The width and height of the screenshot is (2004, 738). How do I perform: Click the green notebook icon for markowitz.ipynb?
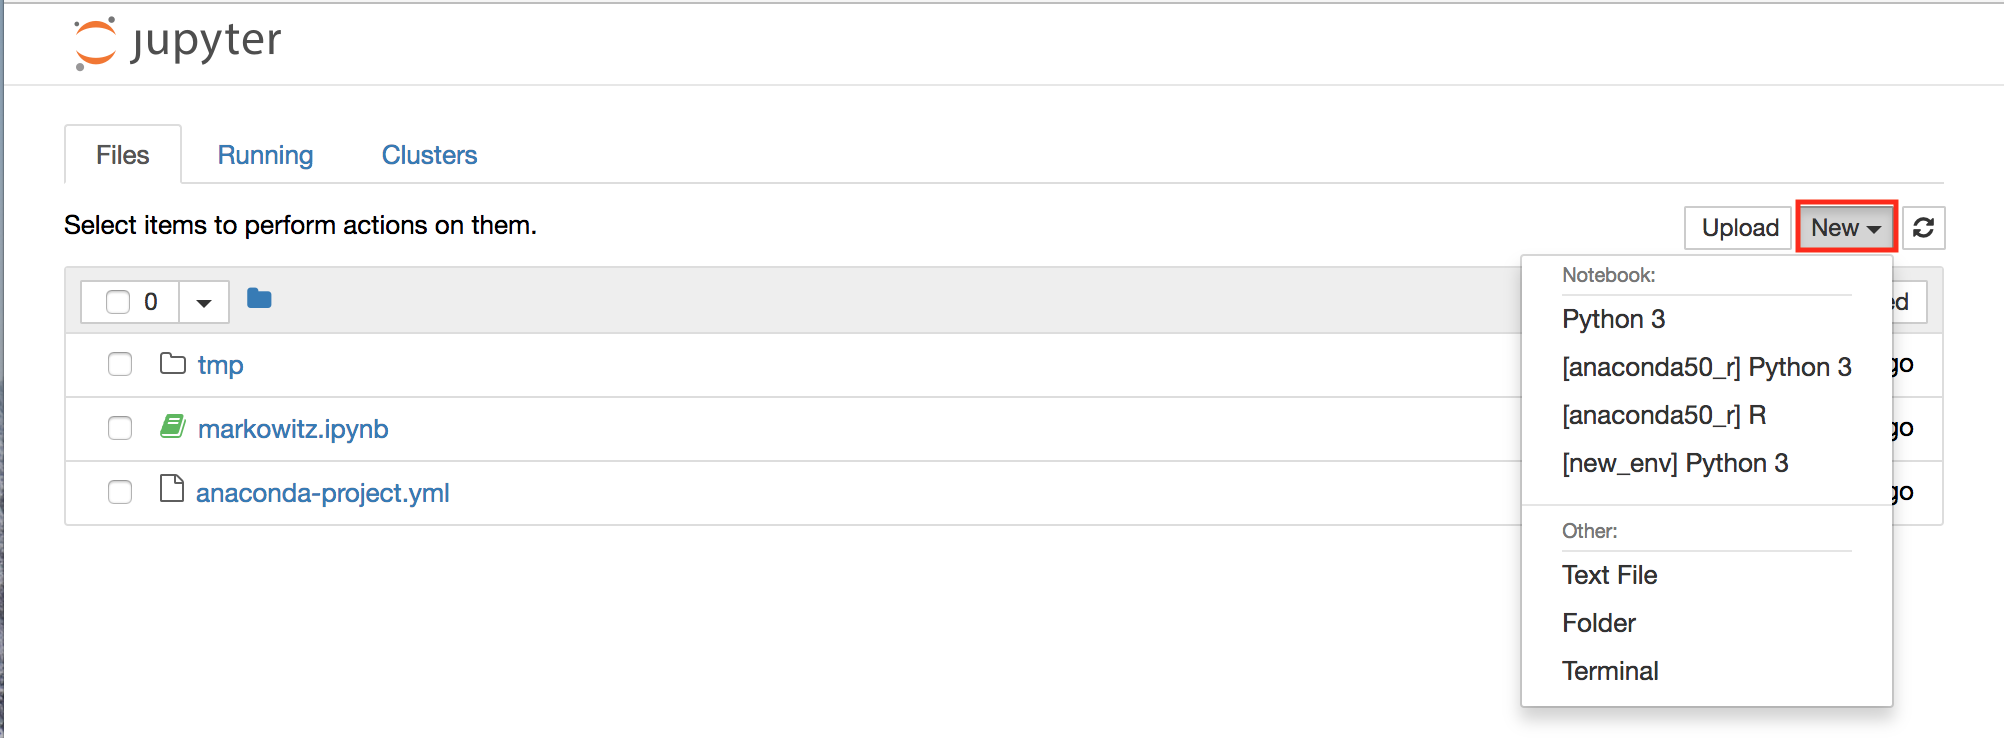tap(173, 428)
